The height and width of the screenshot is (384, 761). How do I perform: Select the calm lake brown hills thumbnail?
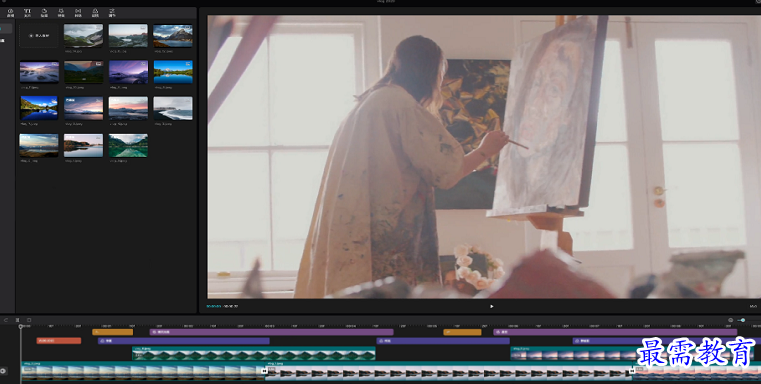(83, 145)
